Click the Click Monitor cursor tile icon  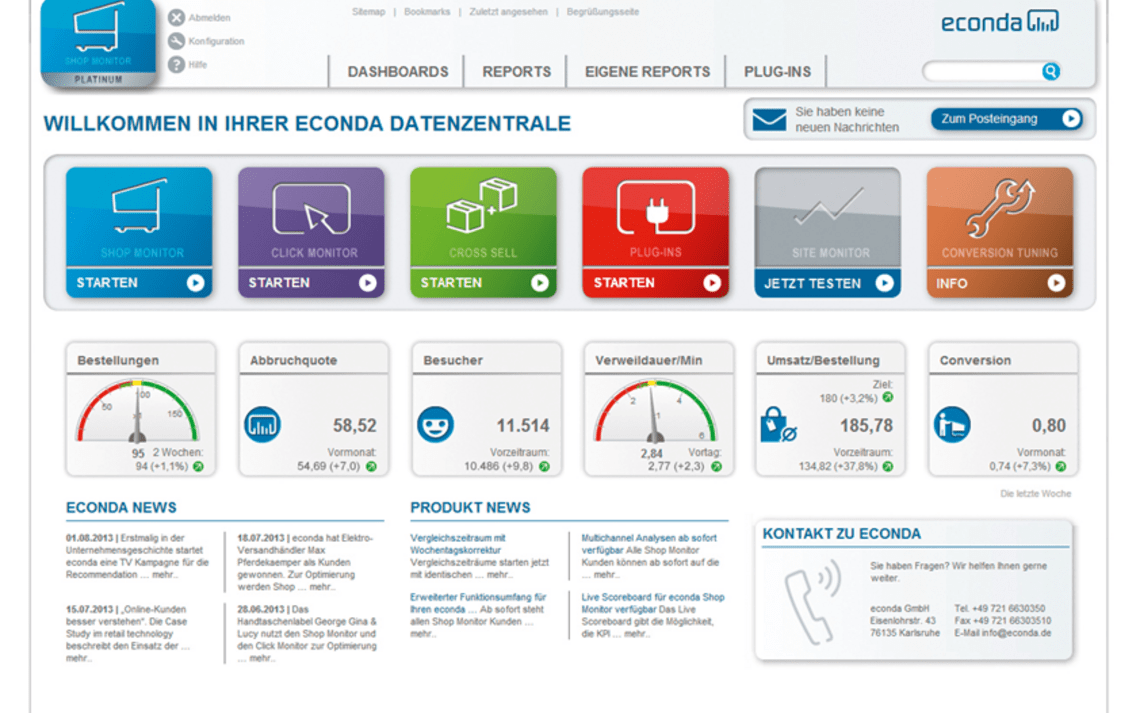coord(311,209)
